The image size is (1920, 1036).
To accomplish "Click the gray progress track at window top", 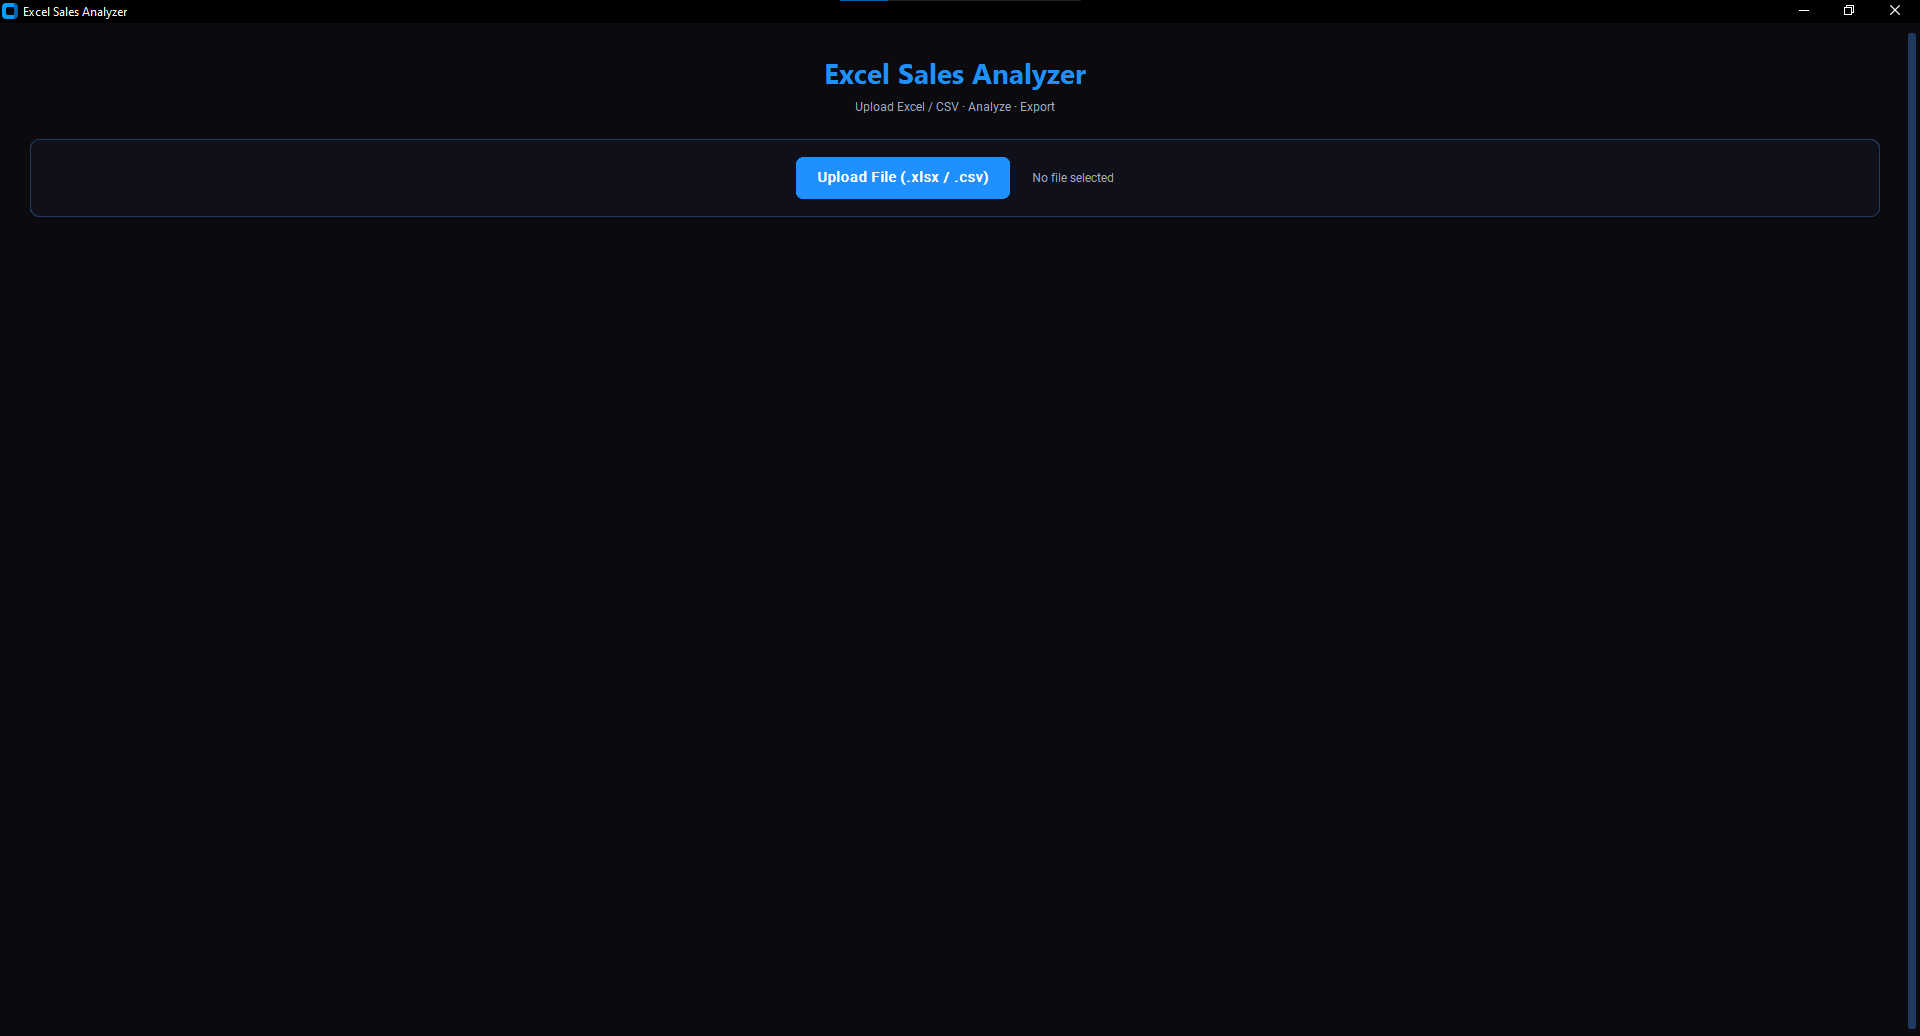I will [x=985, y=1].
